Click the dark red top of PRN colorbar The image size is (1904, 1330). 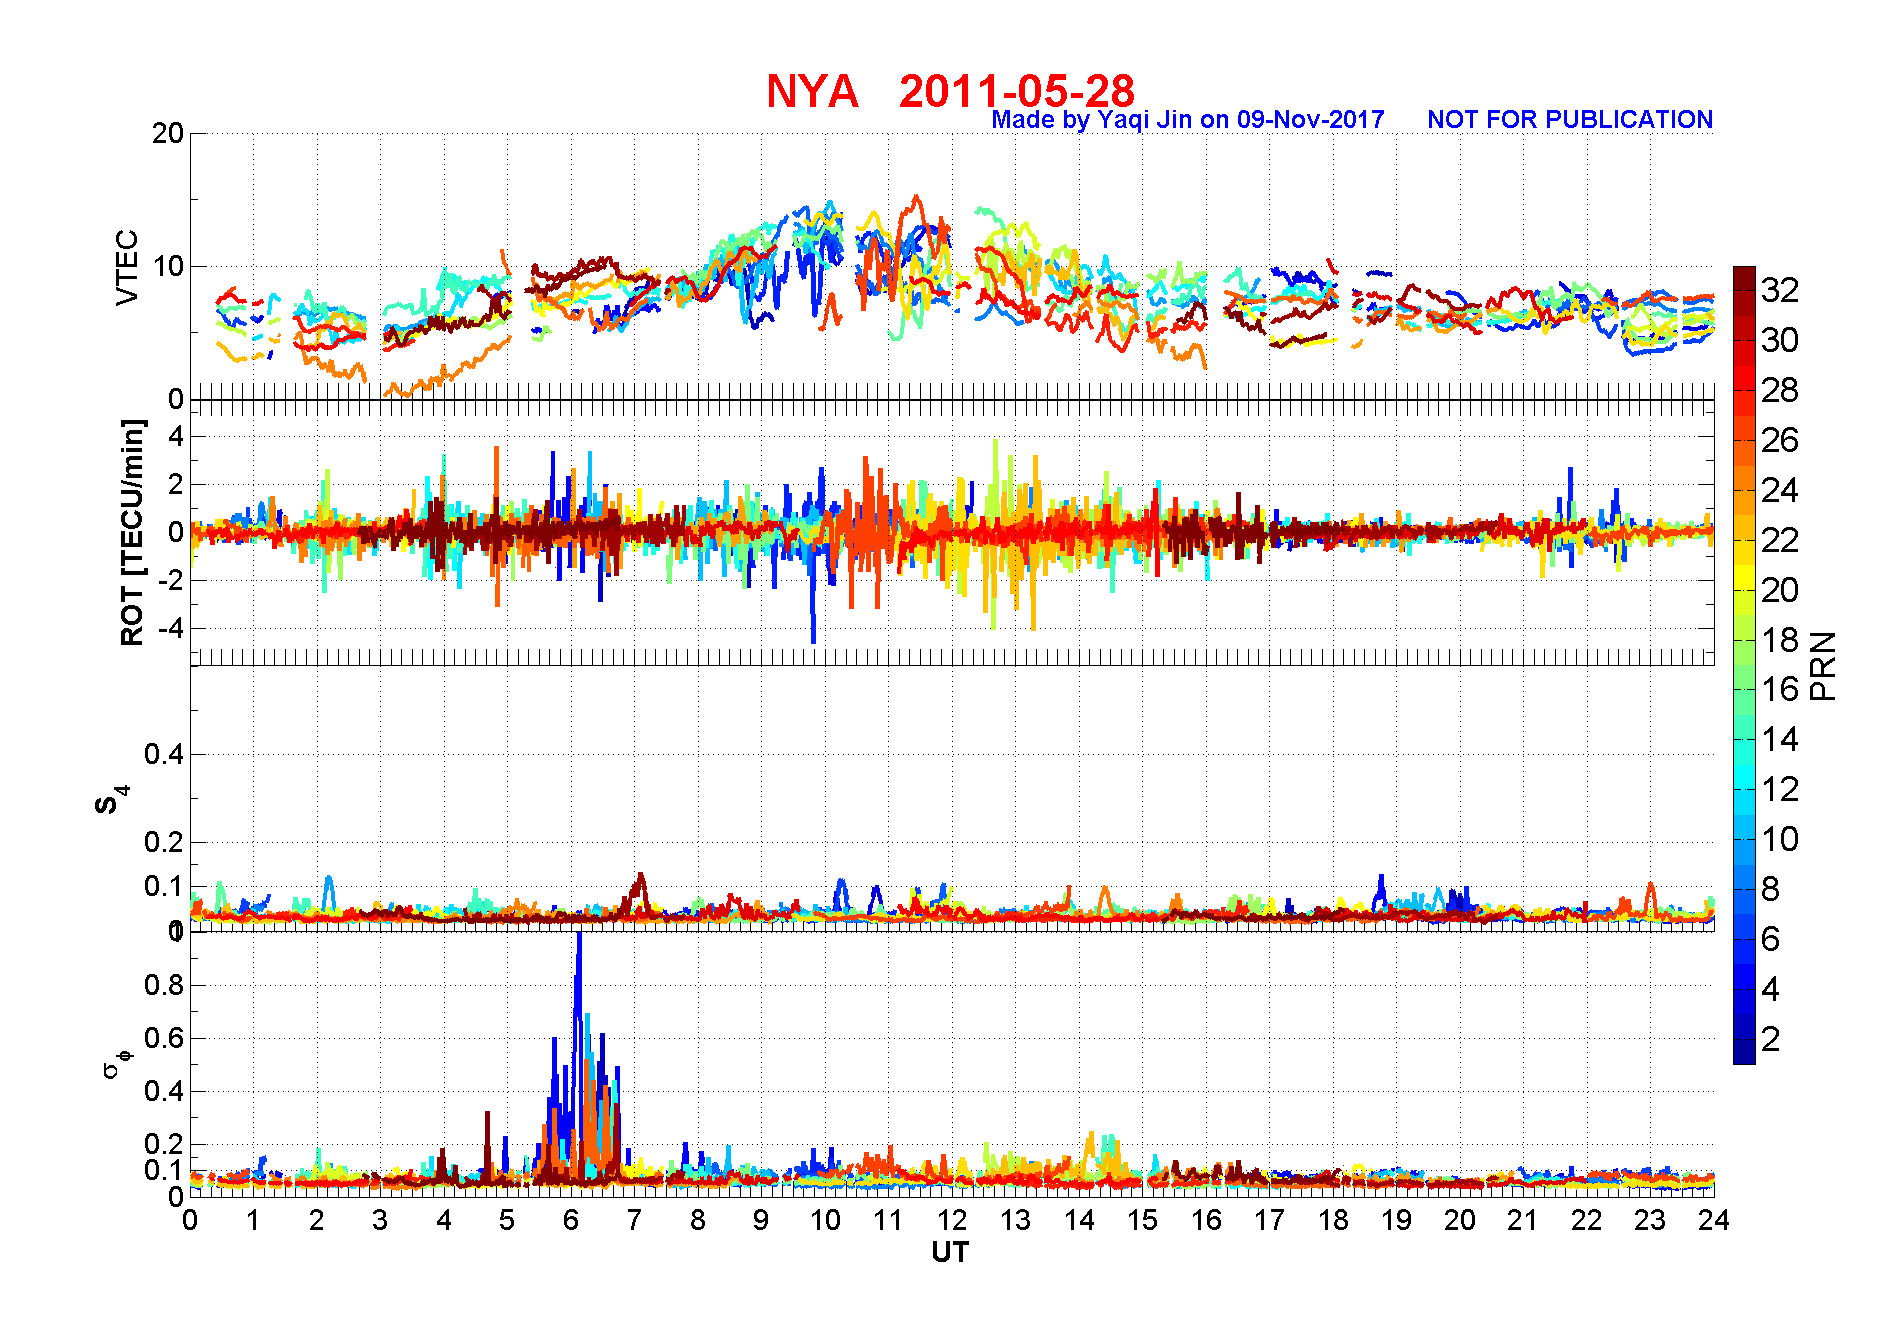tap(1744, 279)
